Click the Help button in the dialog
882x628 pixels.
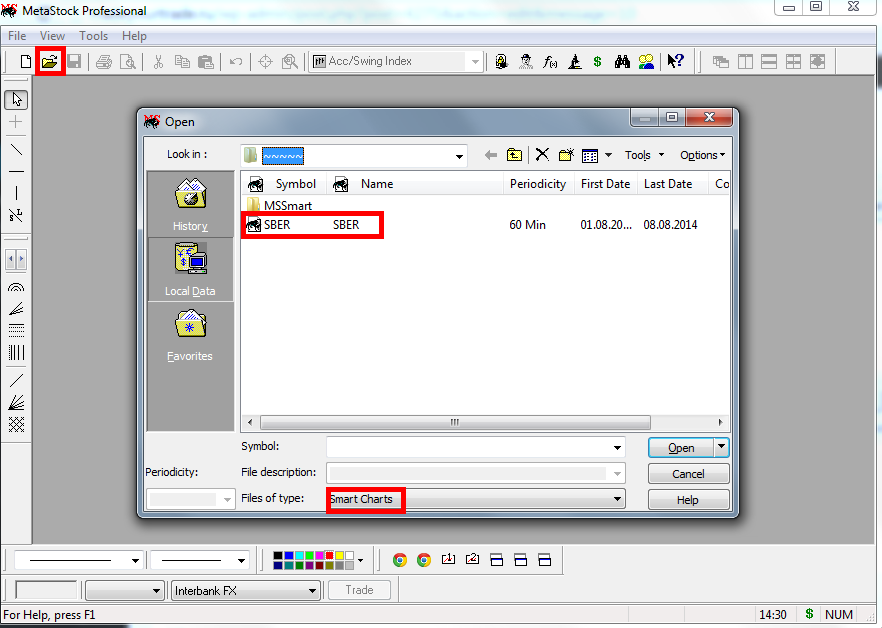688,500
